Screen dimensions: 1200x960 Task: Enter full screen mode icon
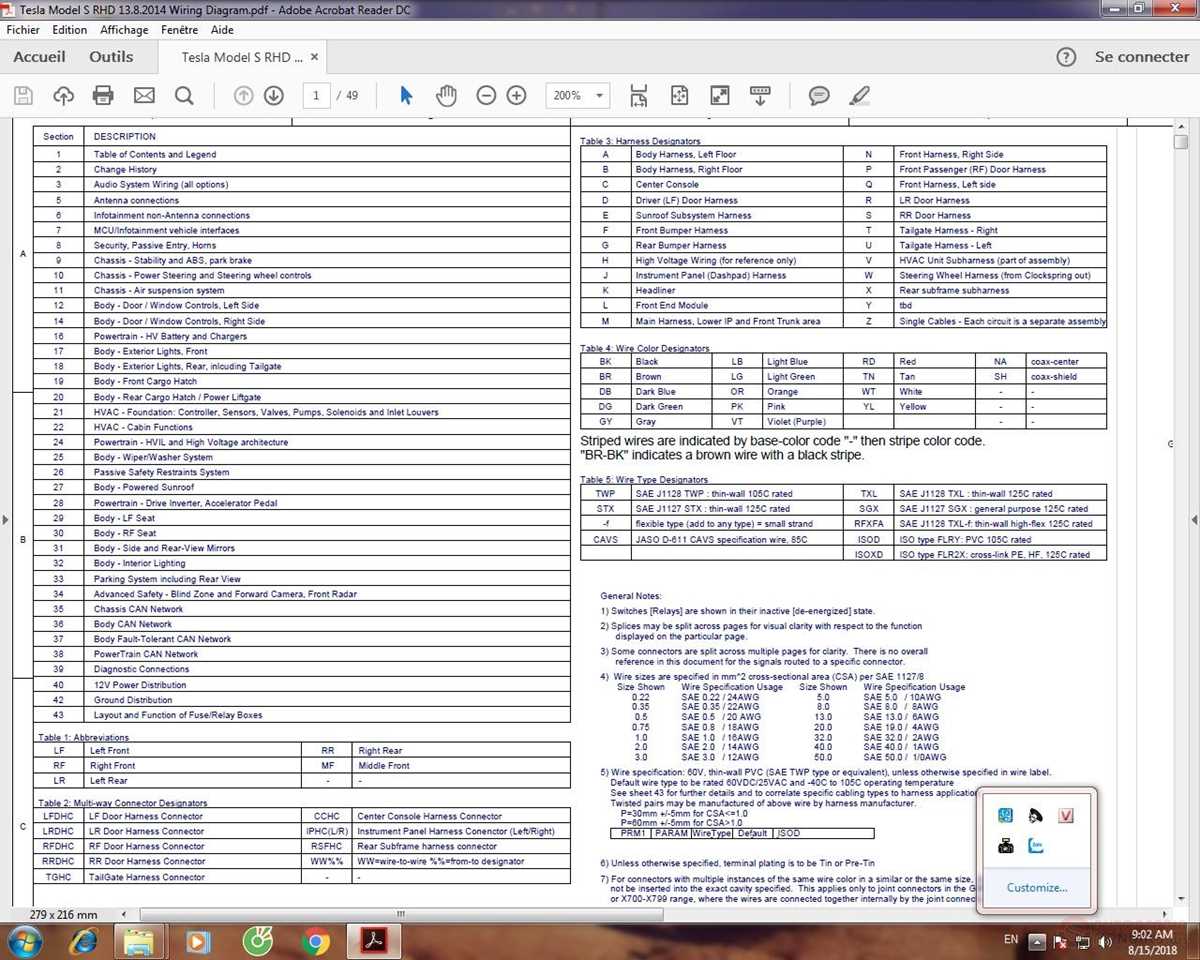pos(719,96)
